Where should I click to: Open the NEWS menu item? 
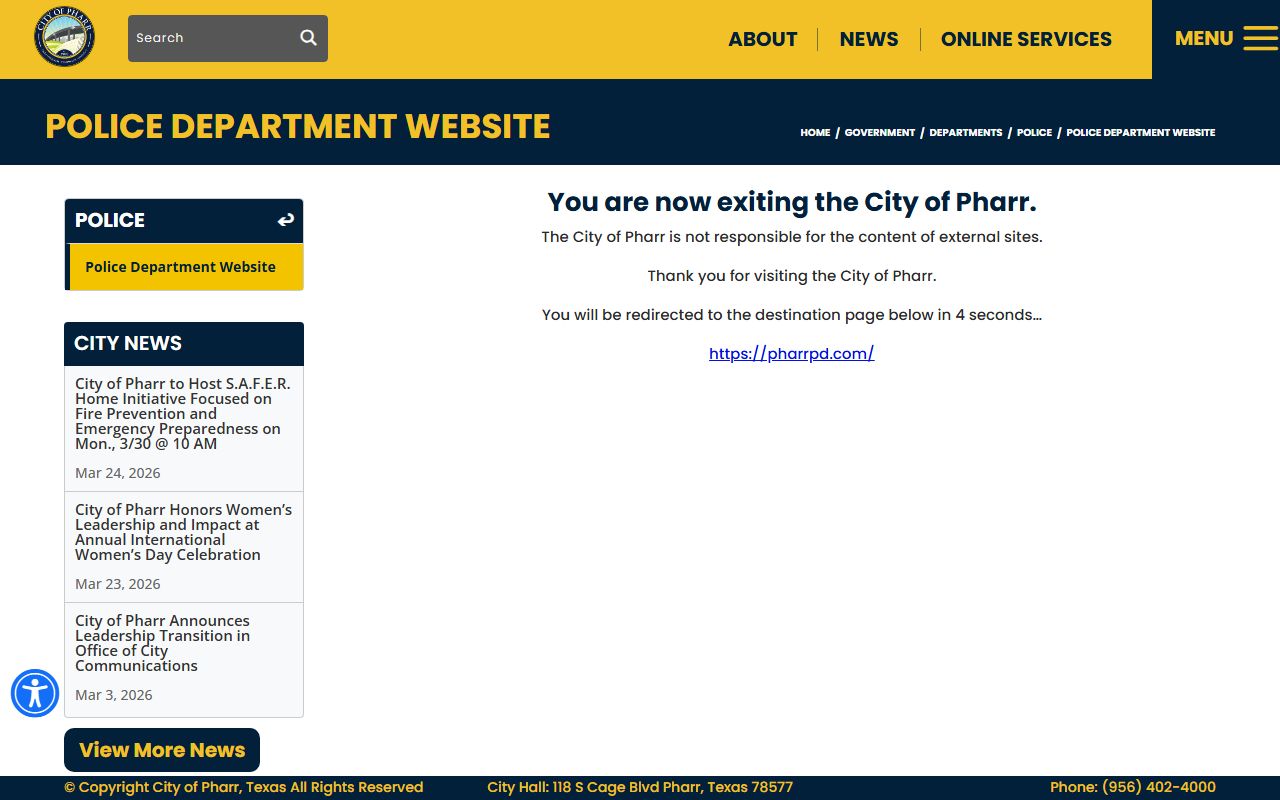click(x=868, y=39)
